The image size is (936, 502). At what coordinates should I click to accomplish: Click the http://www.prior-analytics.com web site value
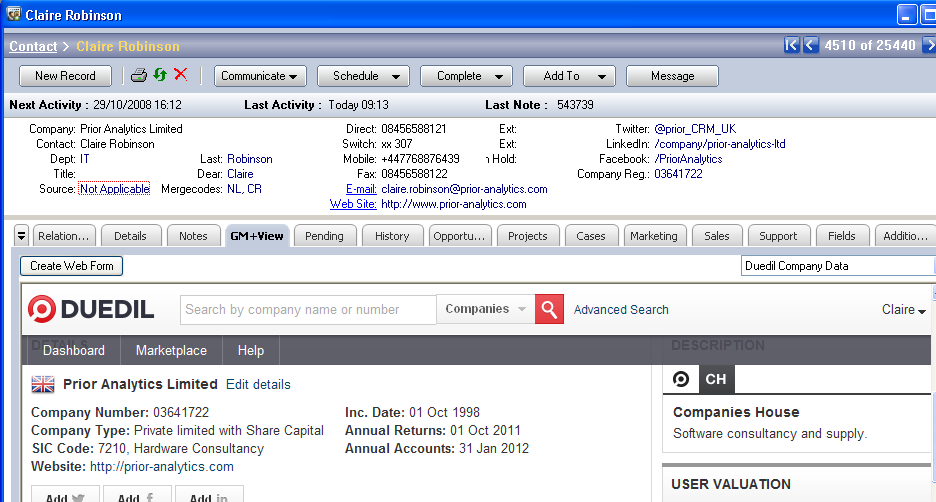point(454,204)
